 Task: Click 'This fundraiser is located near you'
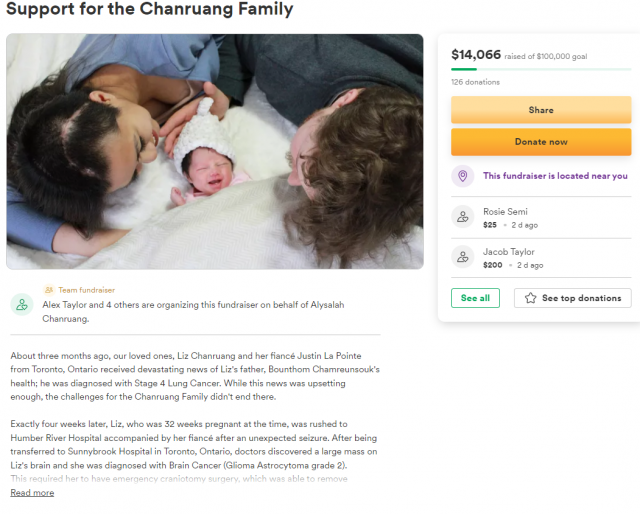point(555,176)
